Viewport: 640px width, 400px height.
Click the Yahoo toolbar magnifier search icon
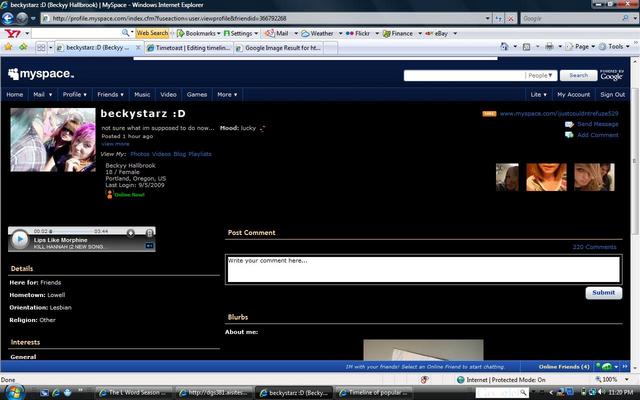click(125, 33)
